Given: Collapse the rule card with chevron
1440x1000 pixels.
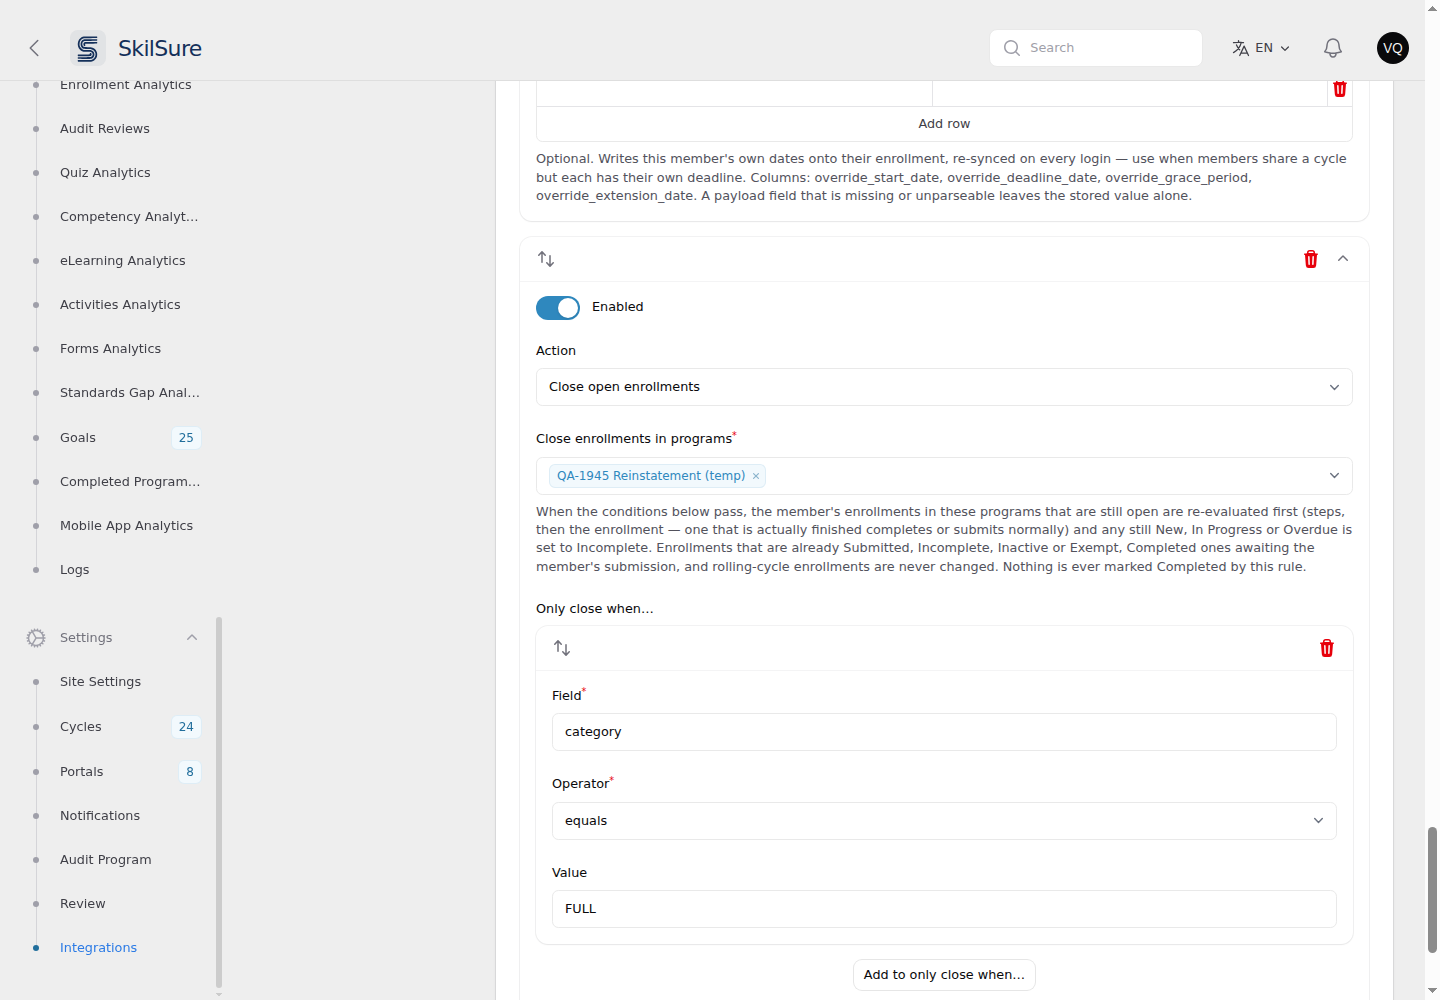Looking at the screenshot, I should pyautogui.click(x=1343, y=259).
